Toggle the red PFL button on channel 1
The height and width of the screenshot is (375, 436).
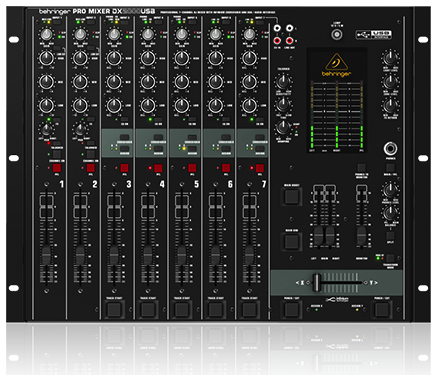click(57, 168)
